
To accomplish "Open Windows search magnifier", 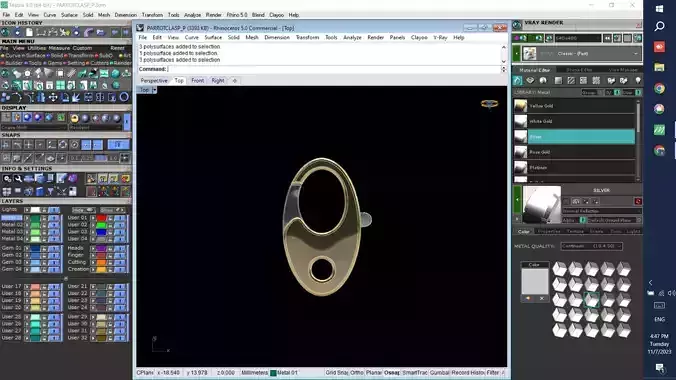I will (659, 27).
